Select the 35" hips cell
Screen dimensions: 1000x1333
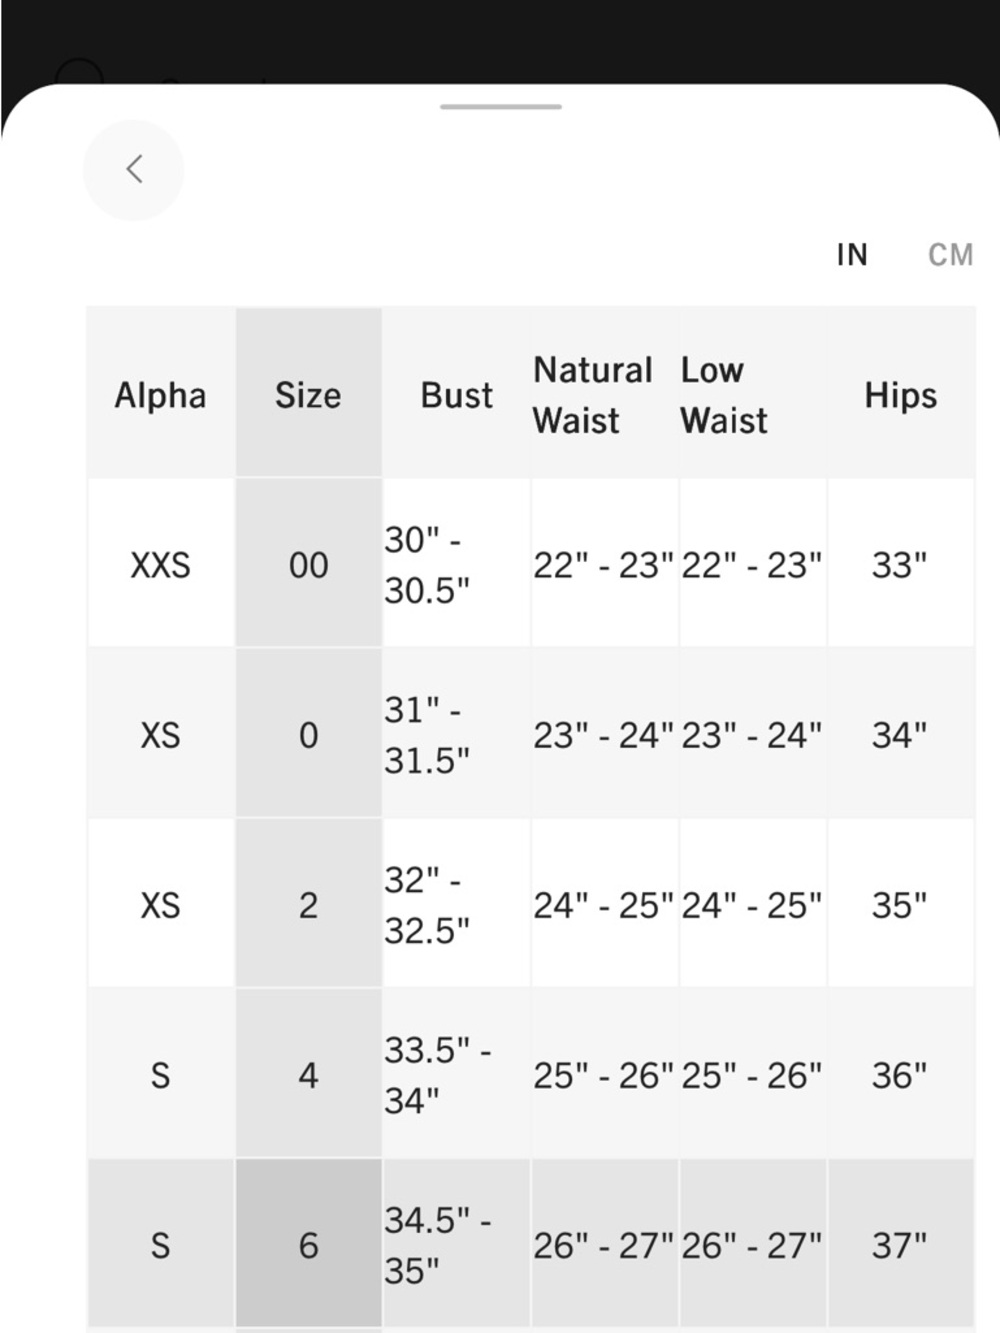[x=901, y=903]
